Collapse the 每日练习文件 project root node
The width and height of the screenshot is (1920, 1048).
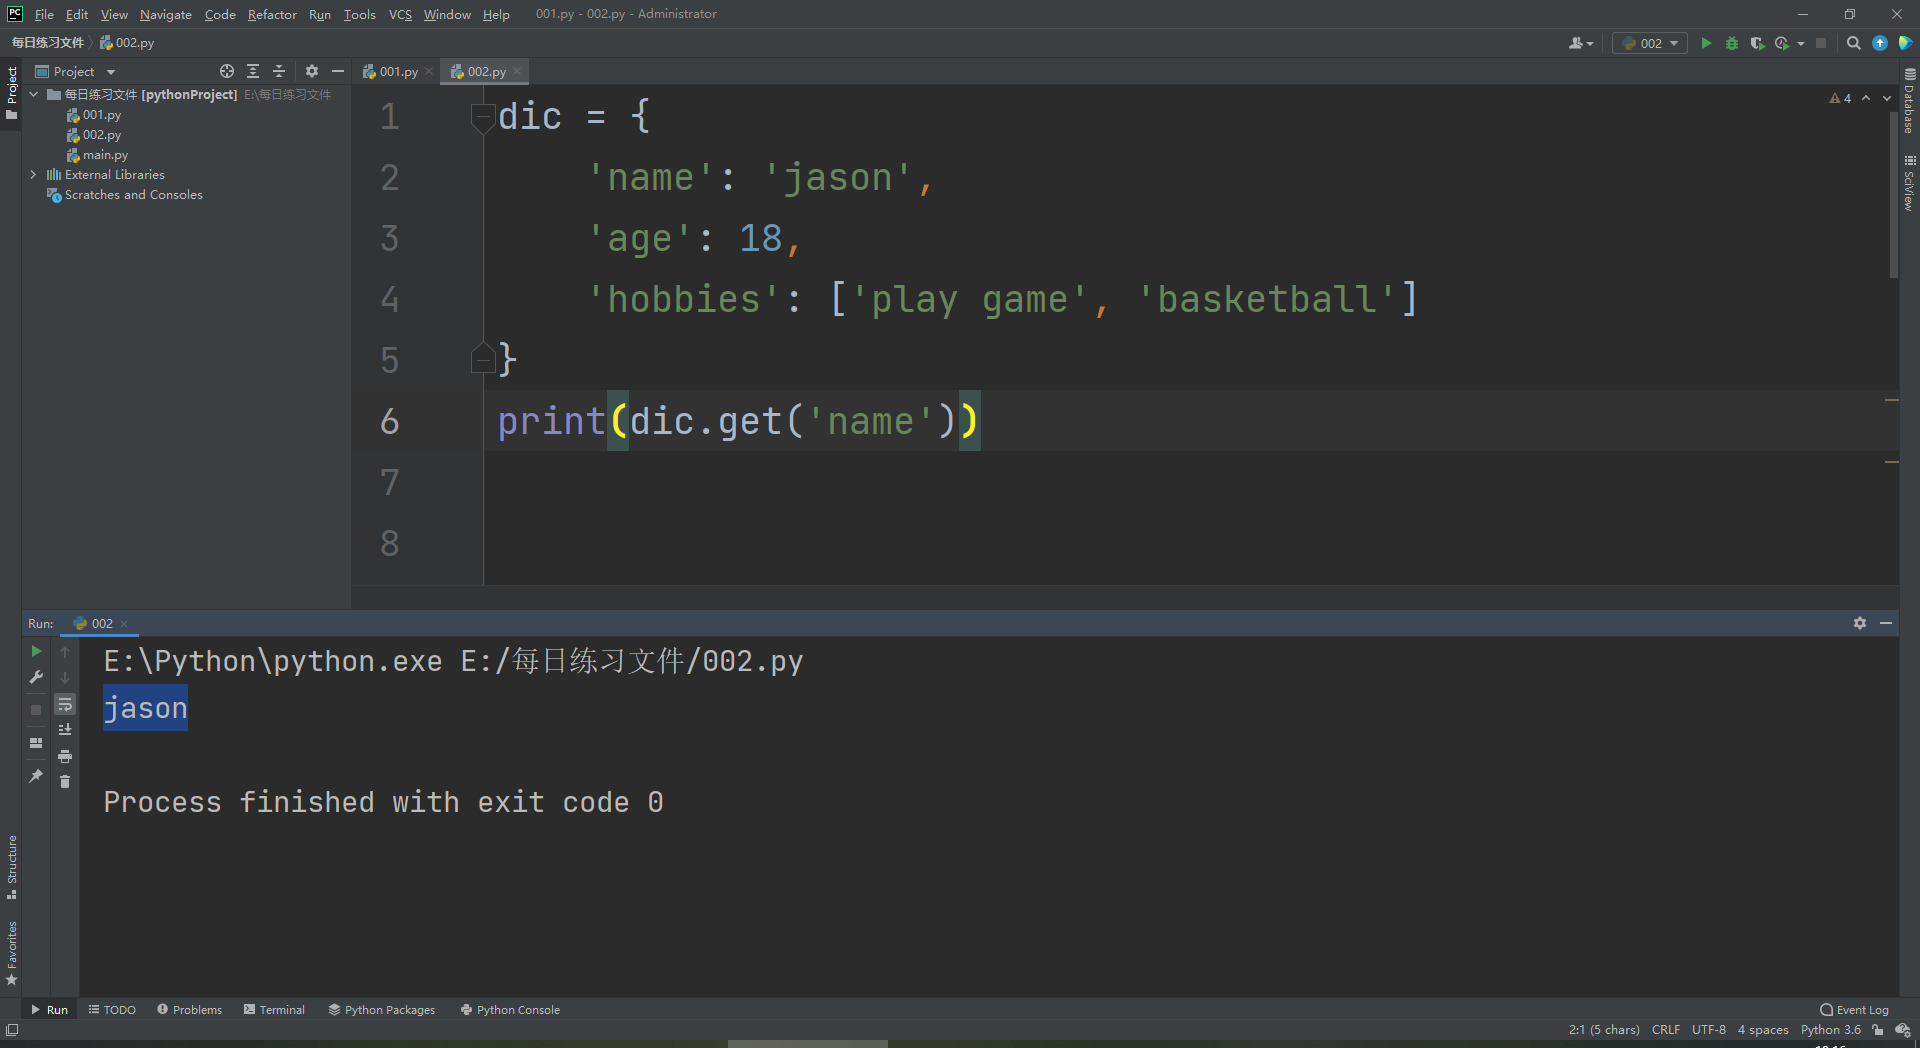(x=34, y=95)
